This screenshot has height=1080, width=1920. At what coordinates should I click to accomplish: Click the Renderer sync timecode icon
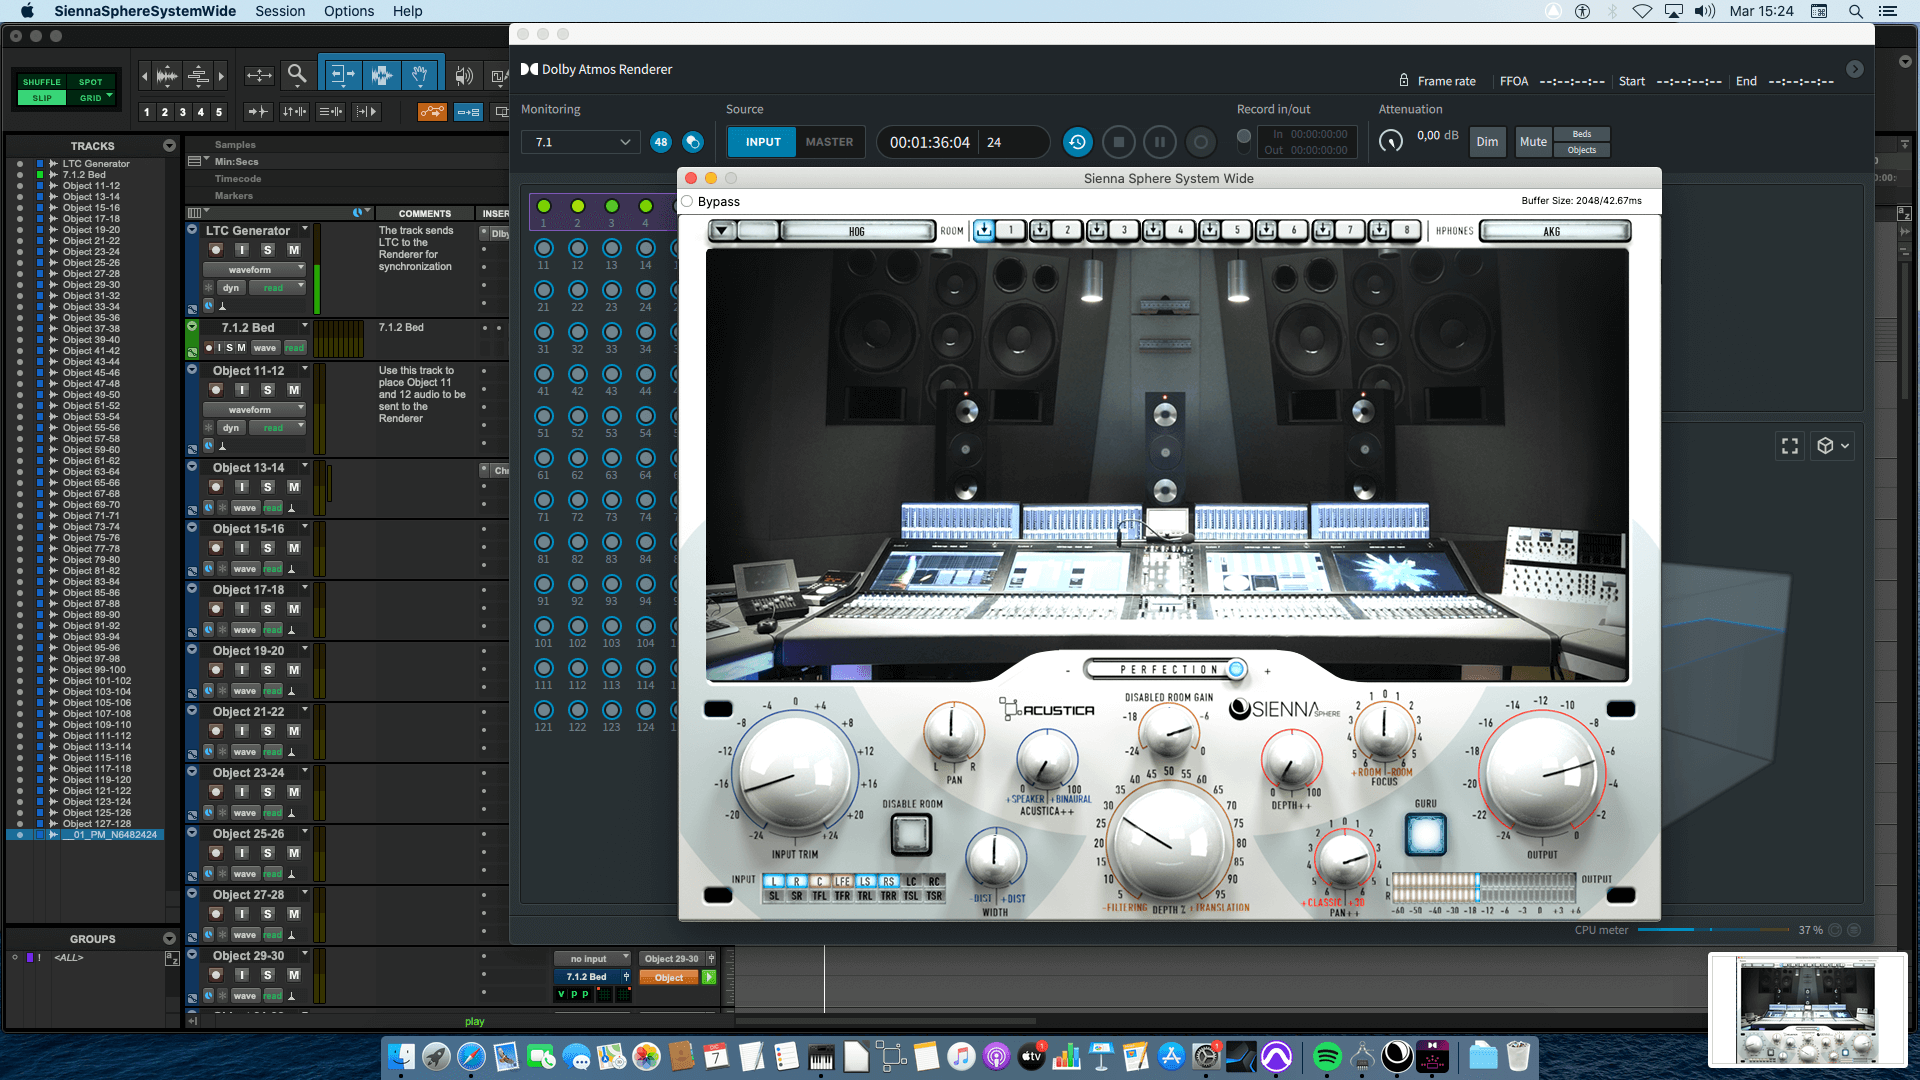click(x=1077, y=142)
